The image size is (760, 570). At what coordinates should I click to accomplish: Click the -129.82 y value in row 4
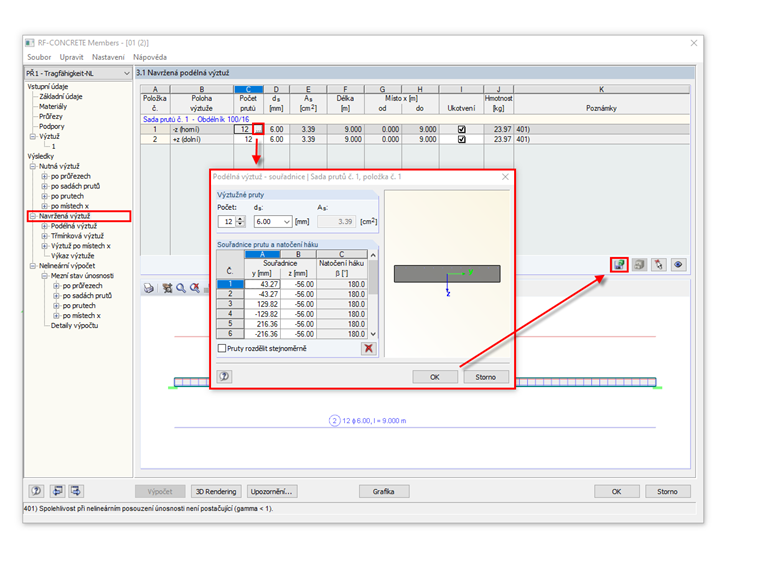click(x=263, y=314)
